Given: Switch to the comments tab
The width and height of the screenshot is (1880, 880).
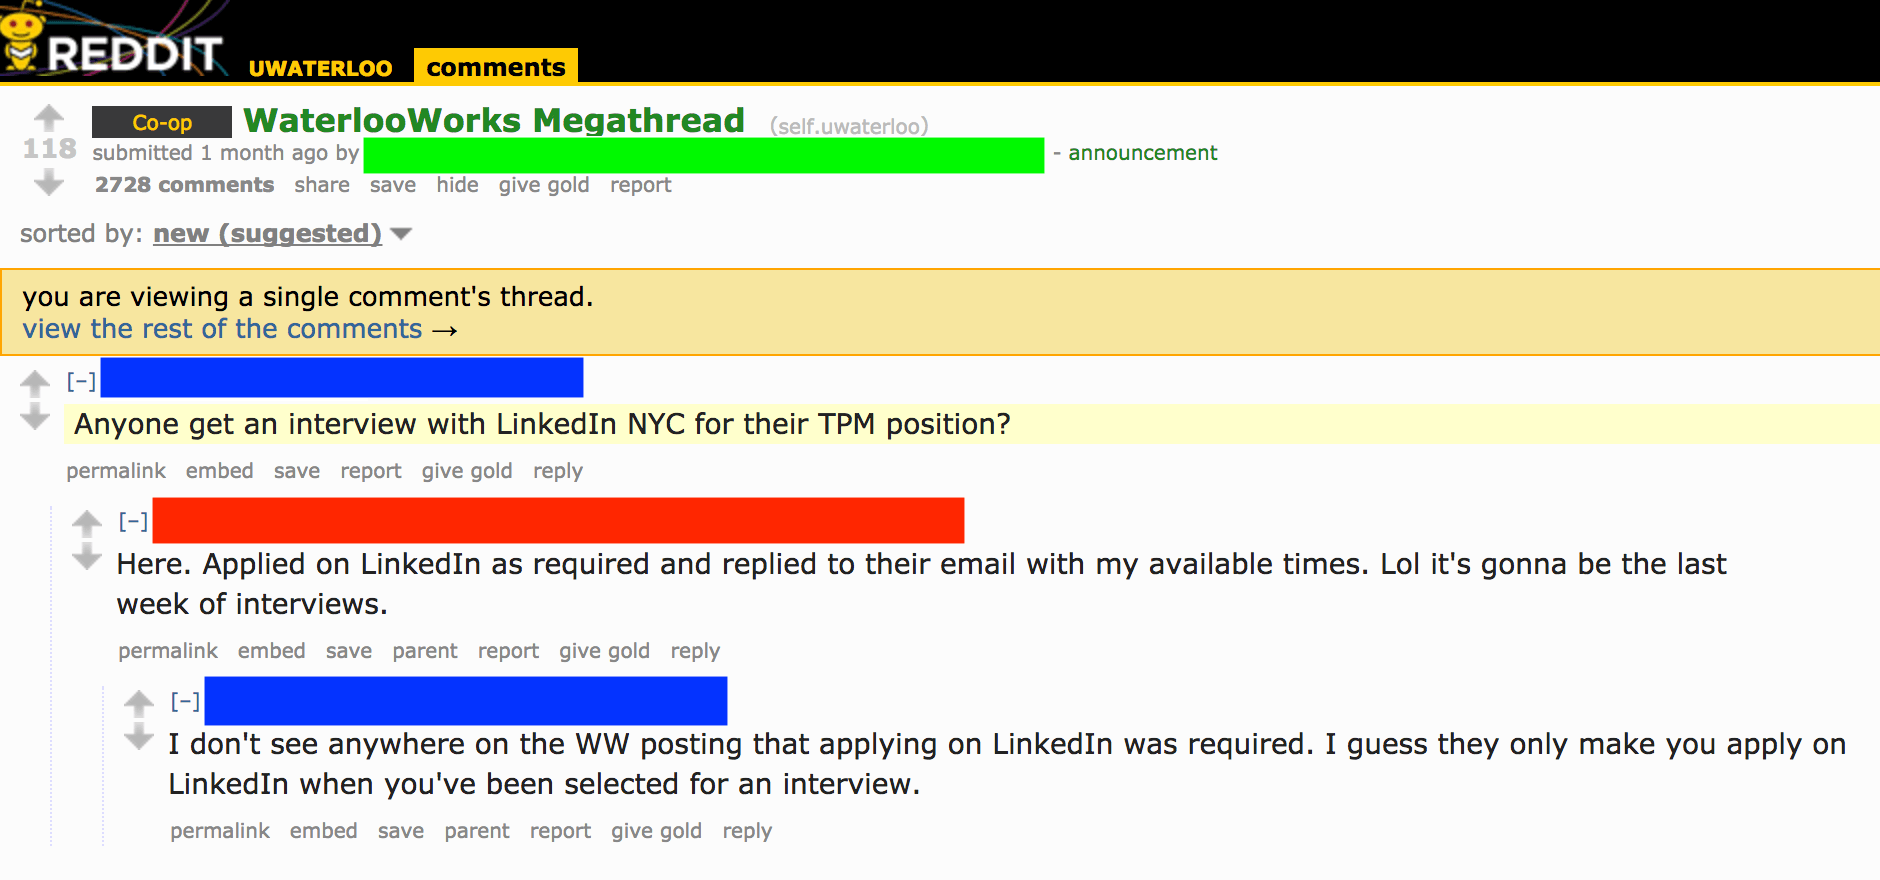Looking at the screenshot, I should click(496, 67).
